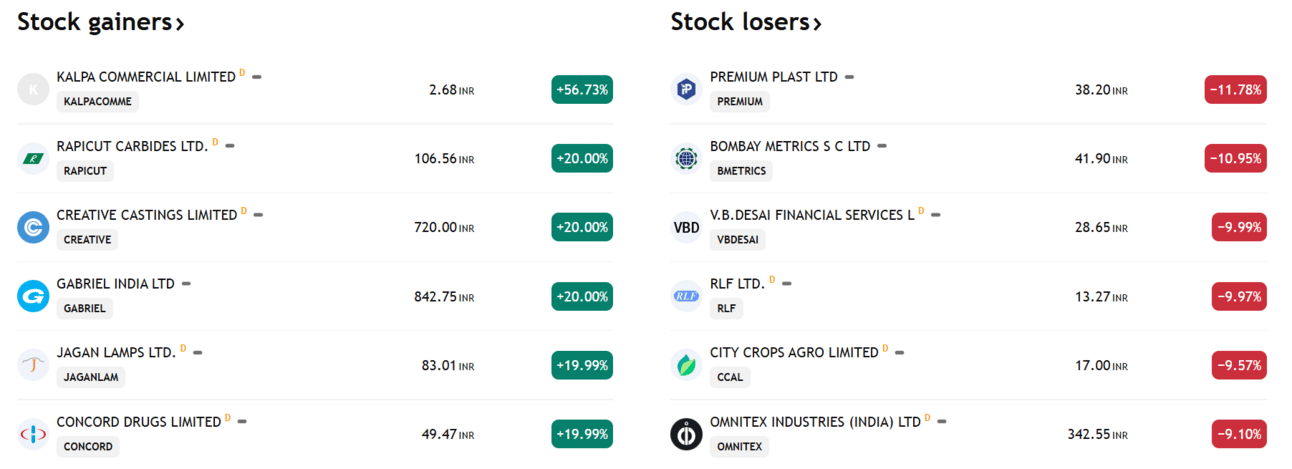
Task: Click the +56.73% gain badge
Action: 582,89
